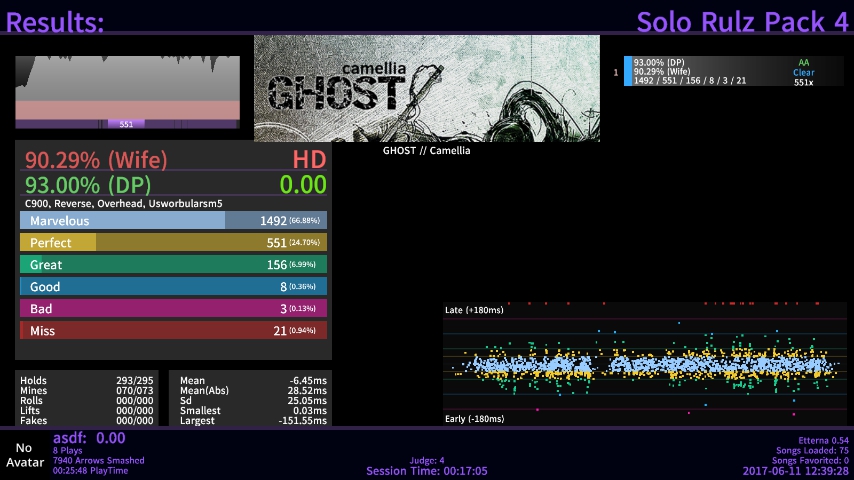Select the green Great judgment bar

coord(173,265)
